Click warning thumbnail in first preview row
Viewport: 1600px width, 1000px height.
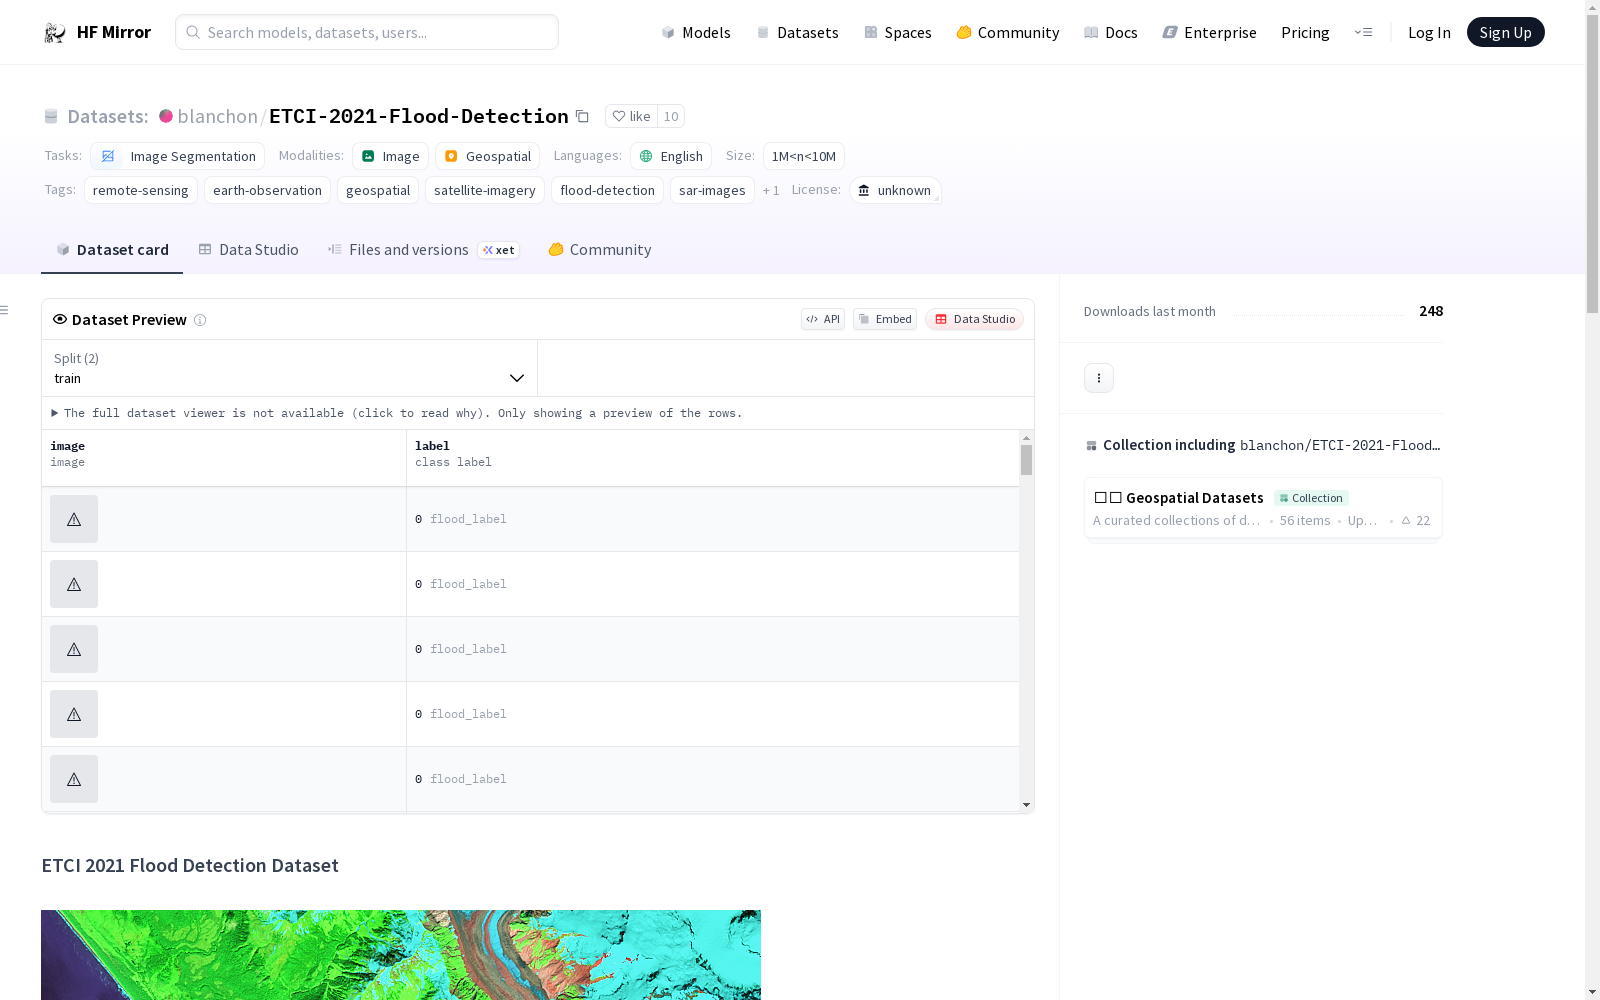click(x=74, y=519)
